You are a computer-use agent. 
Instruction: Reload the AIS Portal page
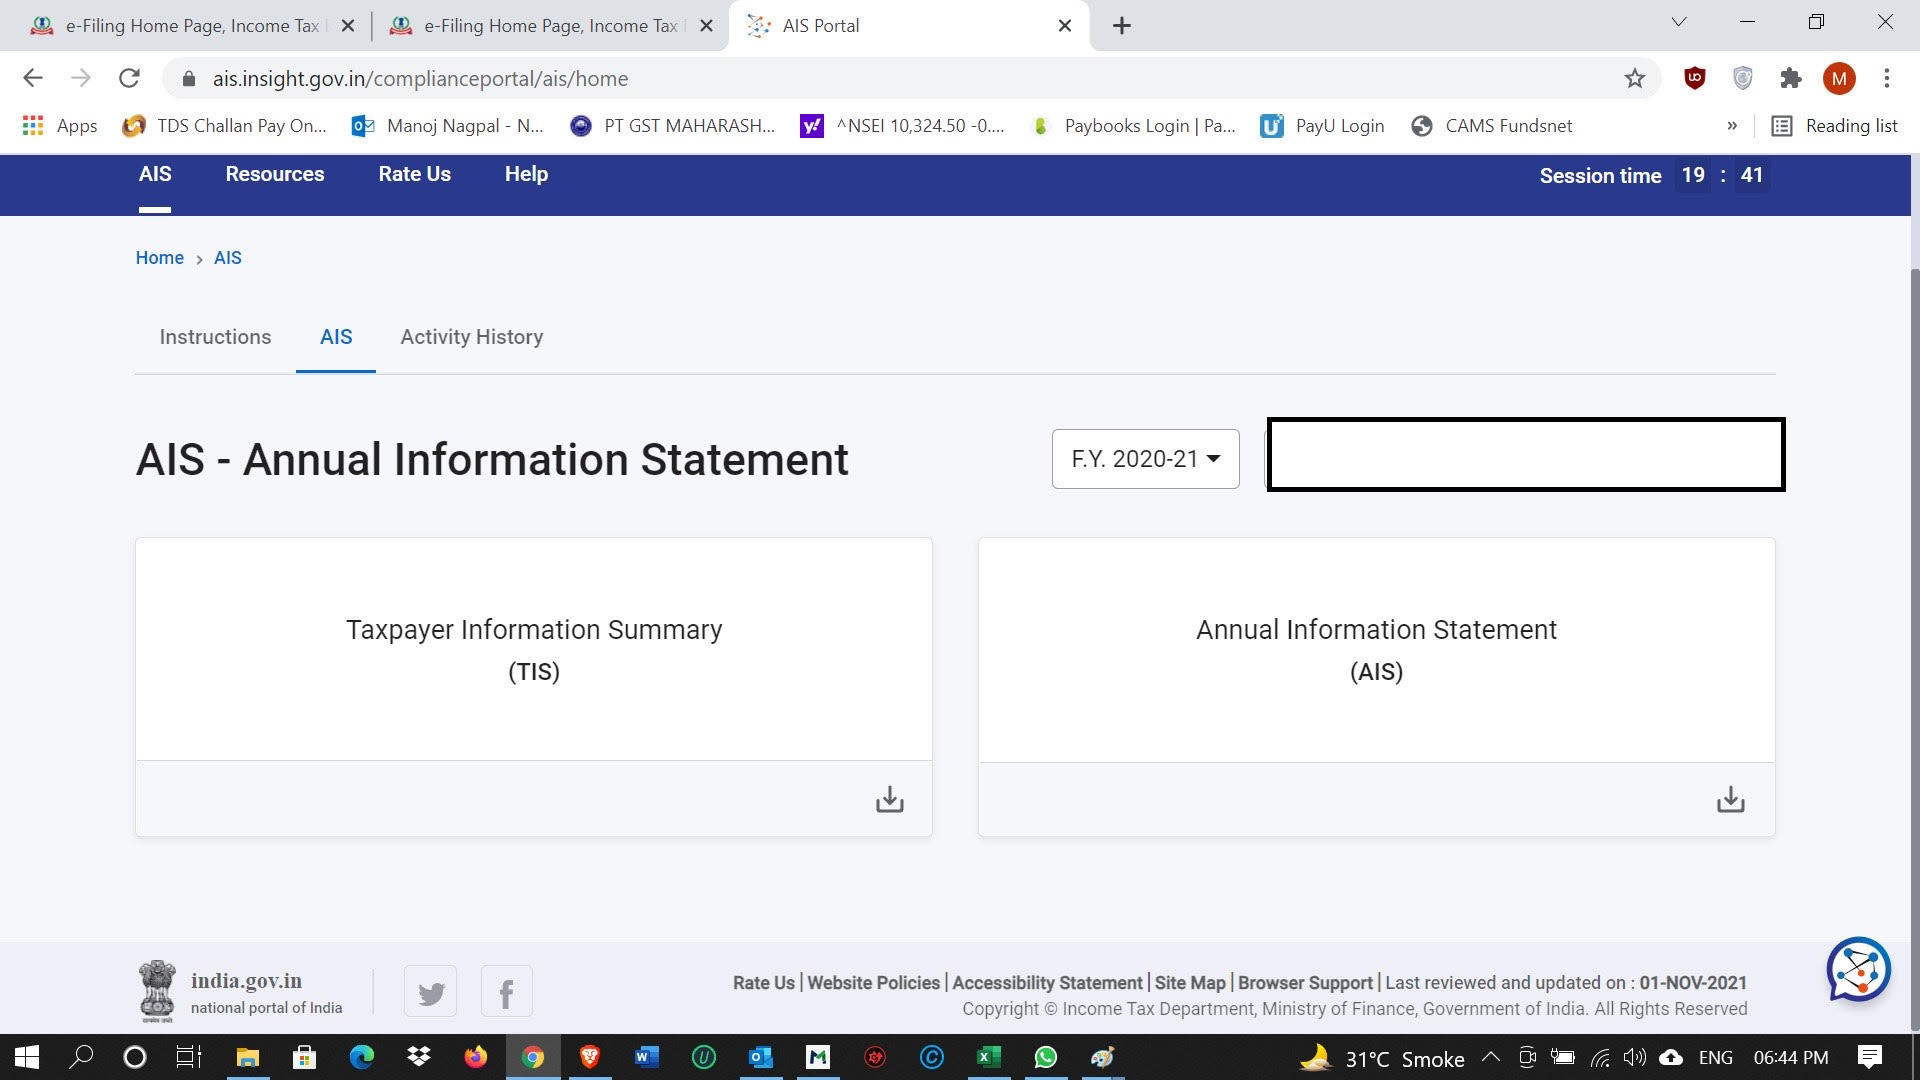click(x=129, y=79)
